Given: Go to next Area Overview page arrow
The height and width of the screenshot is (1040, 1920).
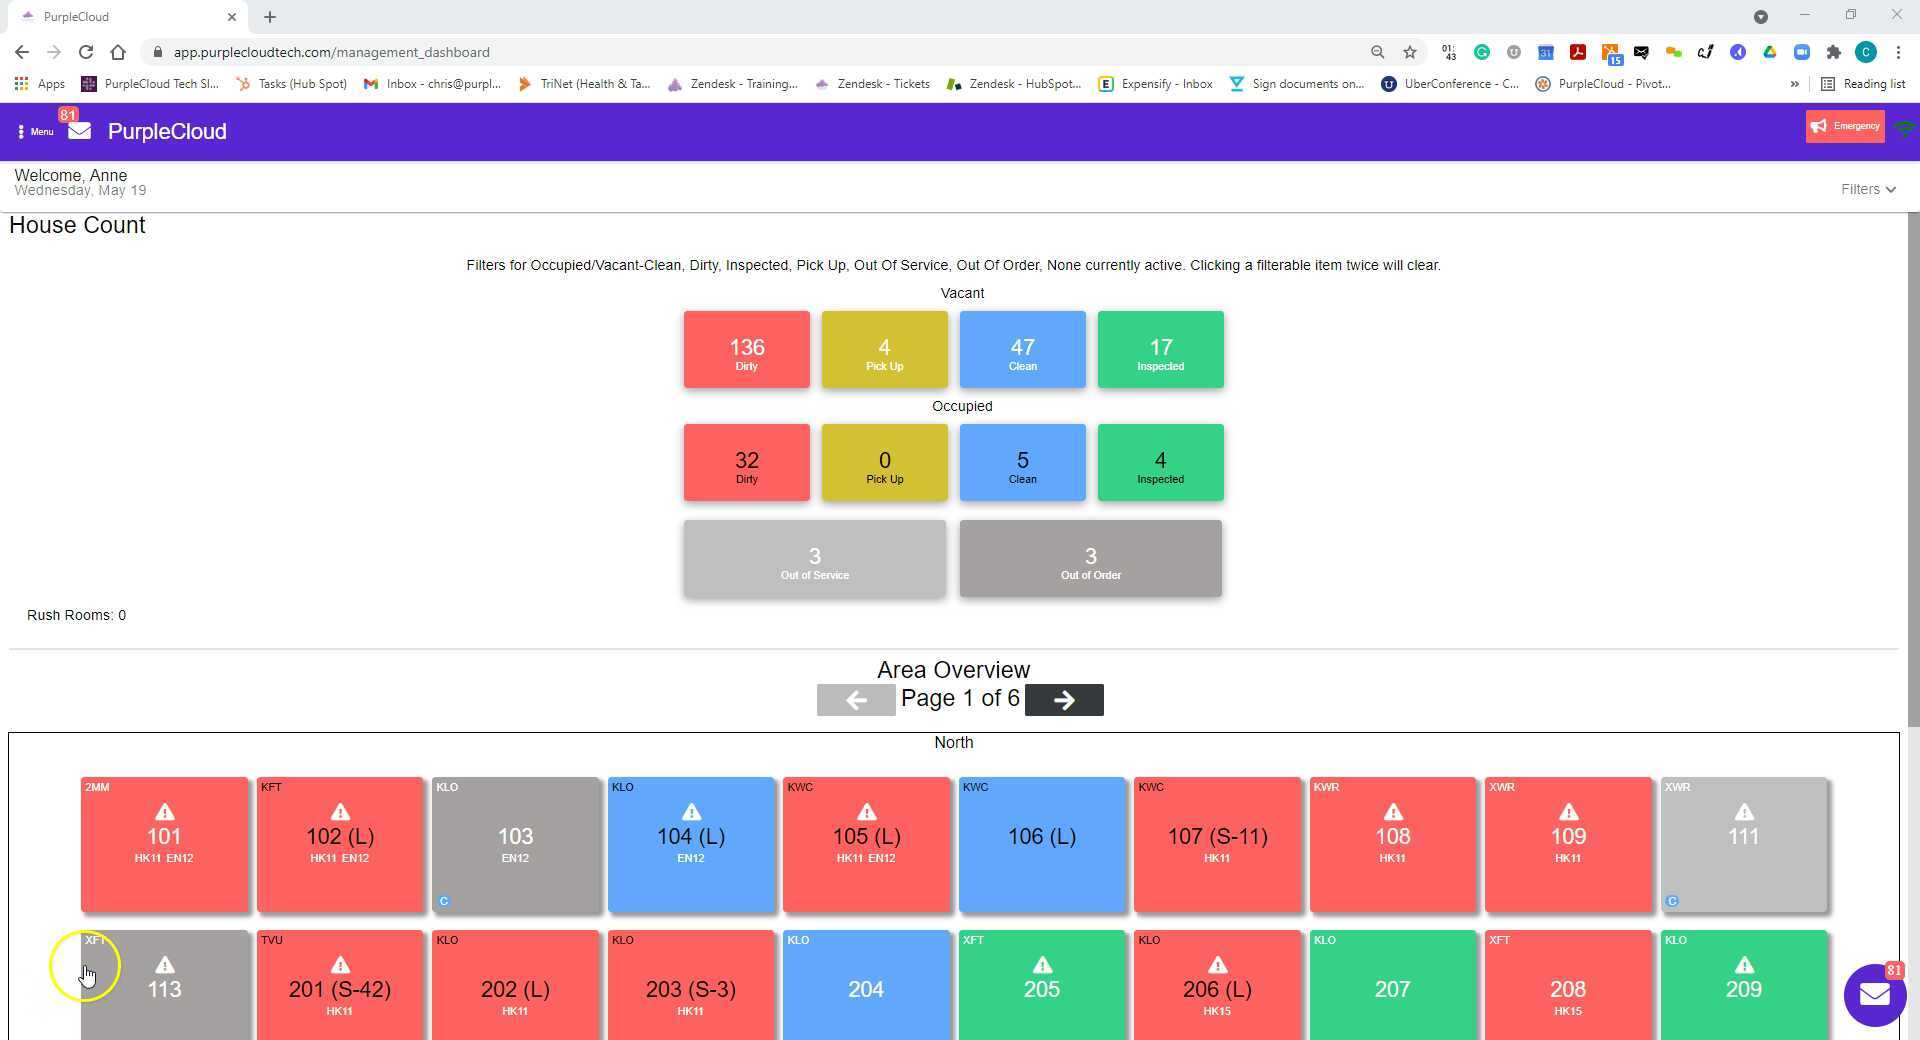Looking at the screenshot, I should tap(1064, 700).
